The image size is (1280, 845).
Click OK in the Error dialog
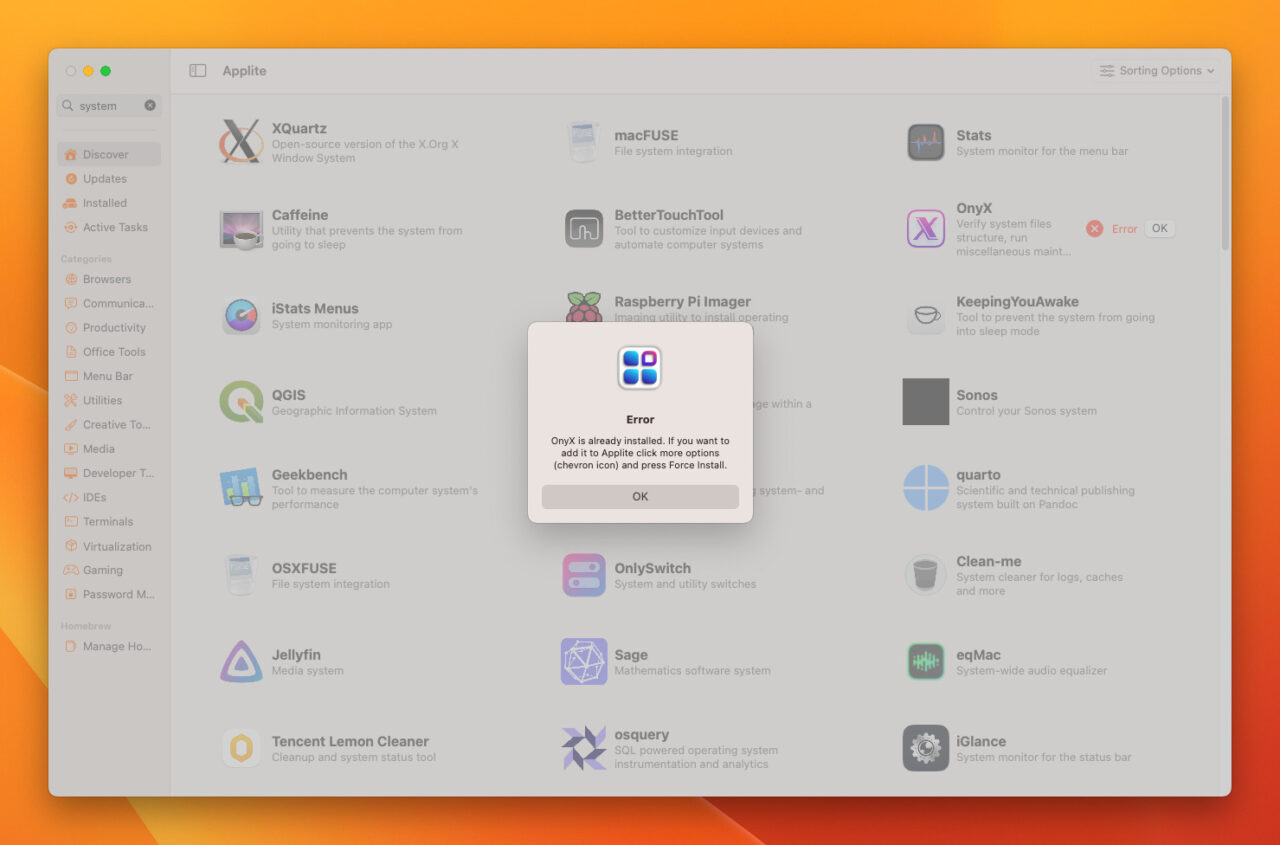tap(640, 497)
